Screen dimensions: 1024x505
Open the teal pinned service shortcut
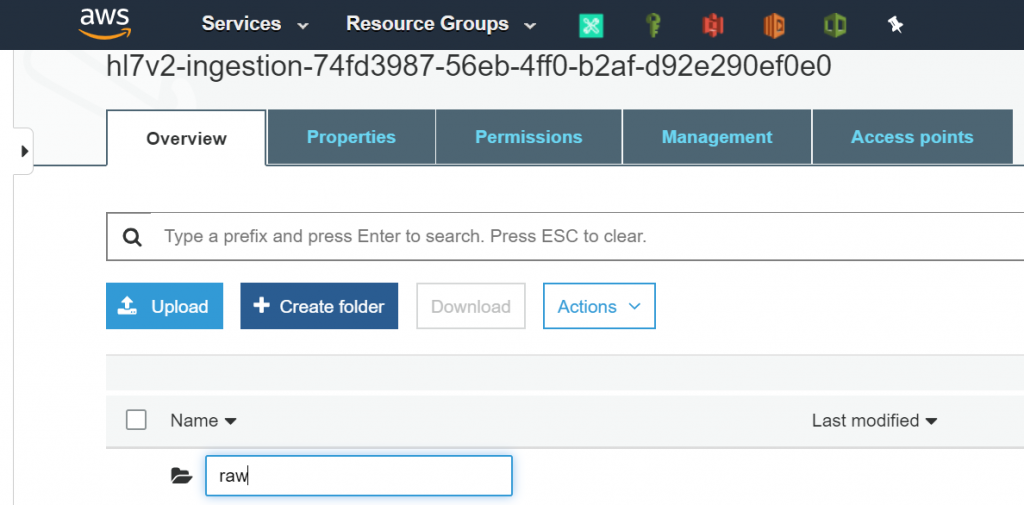click(591, 25)
